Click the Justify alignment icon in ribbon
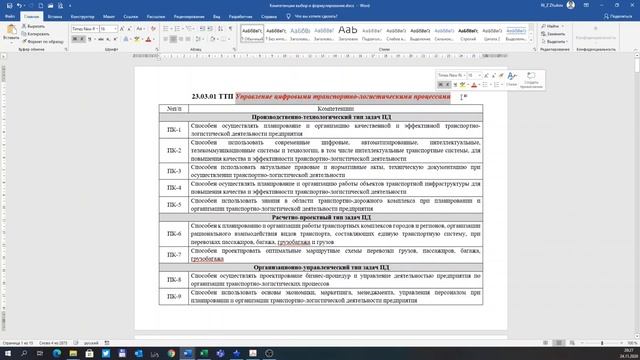Viewport: 640px width, 360px height. tap(188, 39)
